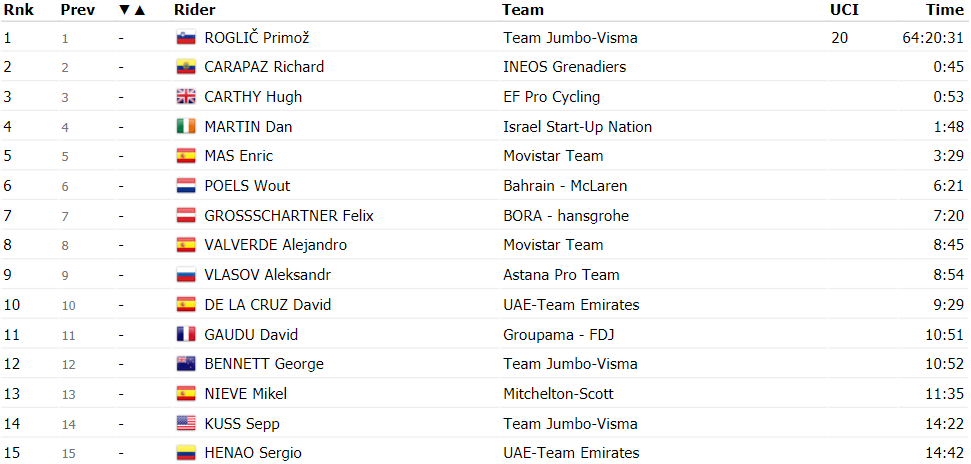Click the Dutch flag beside POELS Wout
Screen dimensions: 971x464
(186, 186)
